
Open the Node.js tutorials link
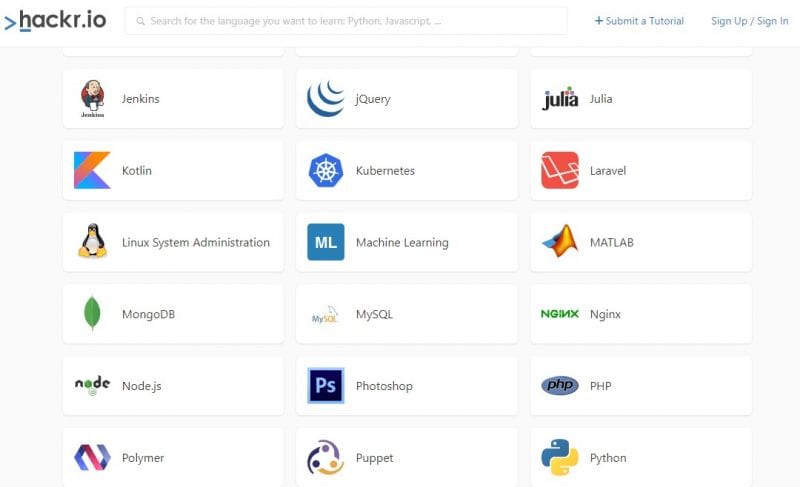coord(173,386)
